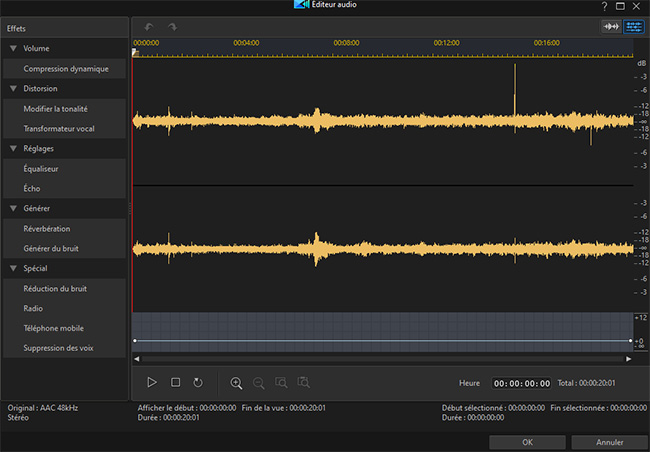Click the loop playback icon
This screenshot has width=650, height=452.
pos(198,382)
